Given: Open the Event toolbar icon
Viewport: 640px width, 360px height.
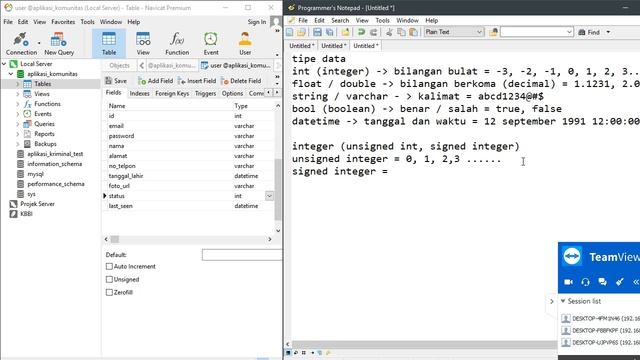Looking at the screenshot, I should point(211,44).
